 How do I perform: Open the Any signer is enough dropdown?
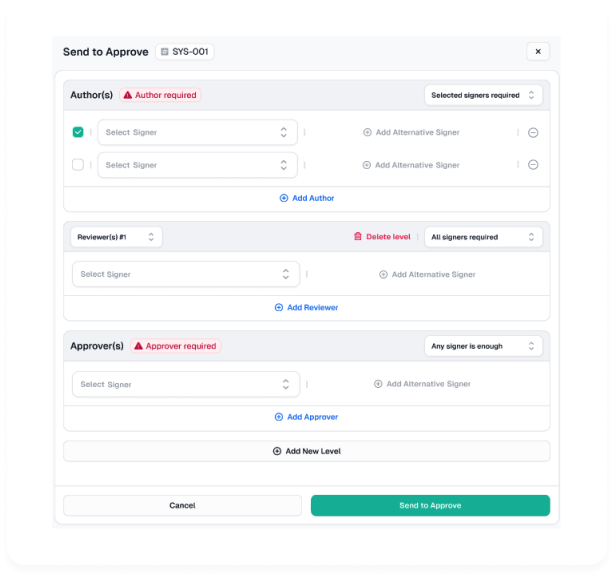coord(483,346)
